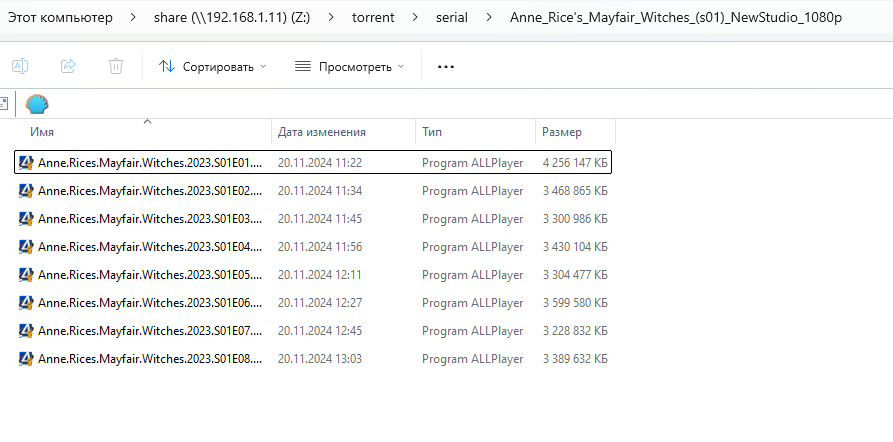Screen dimensions: 893x442
Task: Open the three-dots more options menu
Action: pyautogui.click(x=446, y=66)
